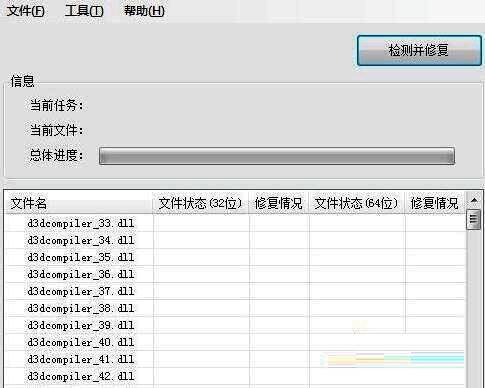Click the 信息 group label
This screenshot has width=485, height=388.
(x=22, y=81)
